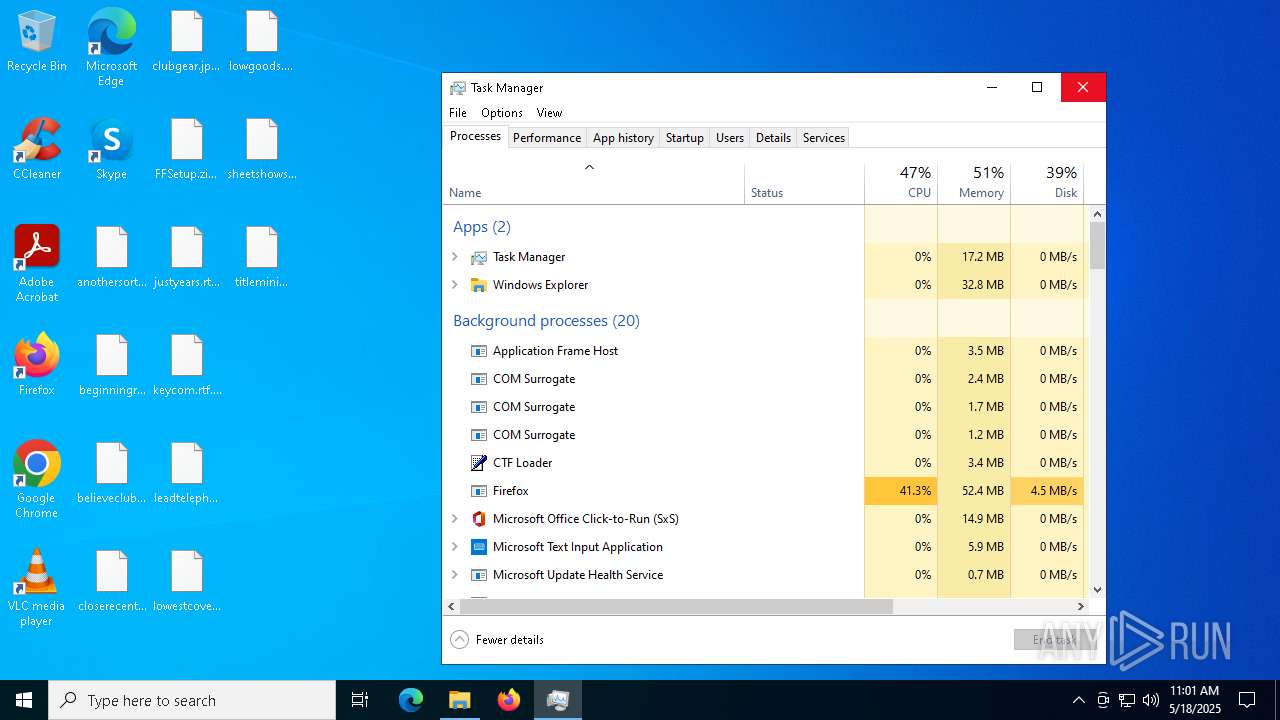Switch to the App history tab
Screen dimensions: 1280x720
click(x=623, y=138)
